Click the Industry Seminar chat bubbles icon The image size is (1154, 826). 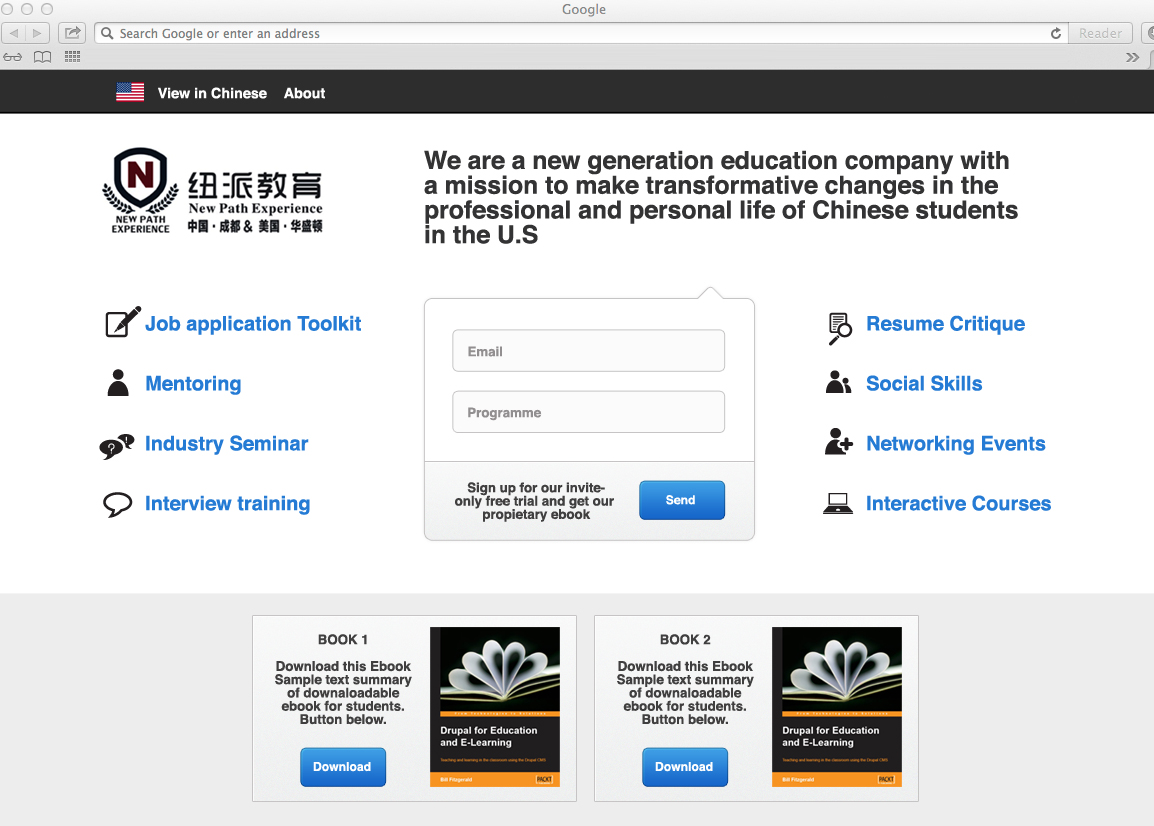117,446
